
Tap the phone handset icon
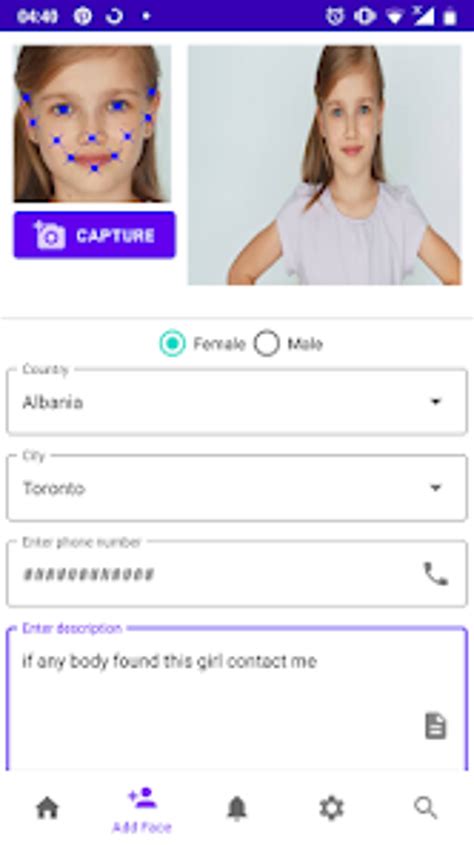pyautogui.click(x=436, y=574)
